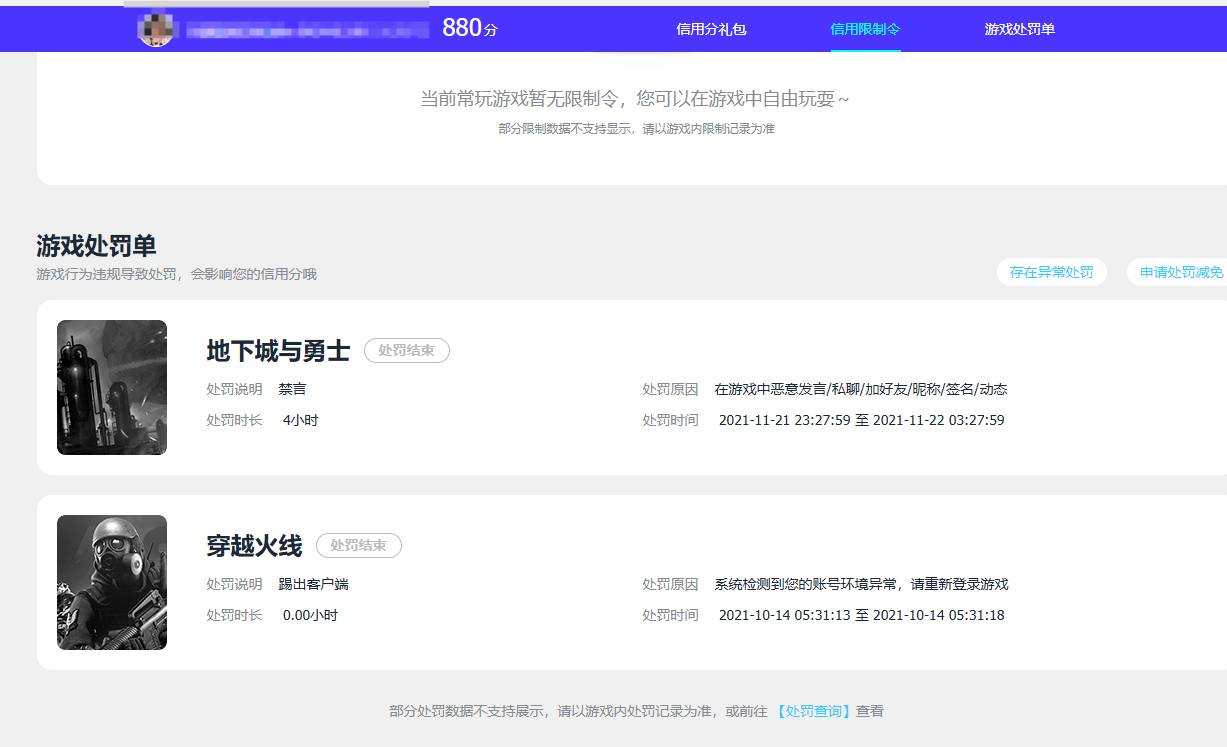Image resolution: width=1227 pixels, height=747 pixels.
Task: Click the 游戏处罚单 section heading
Action: (x=96, y=246)
